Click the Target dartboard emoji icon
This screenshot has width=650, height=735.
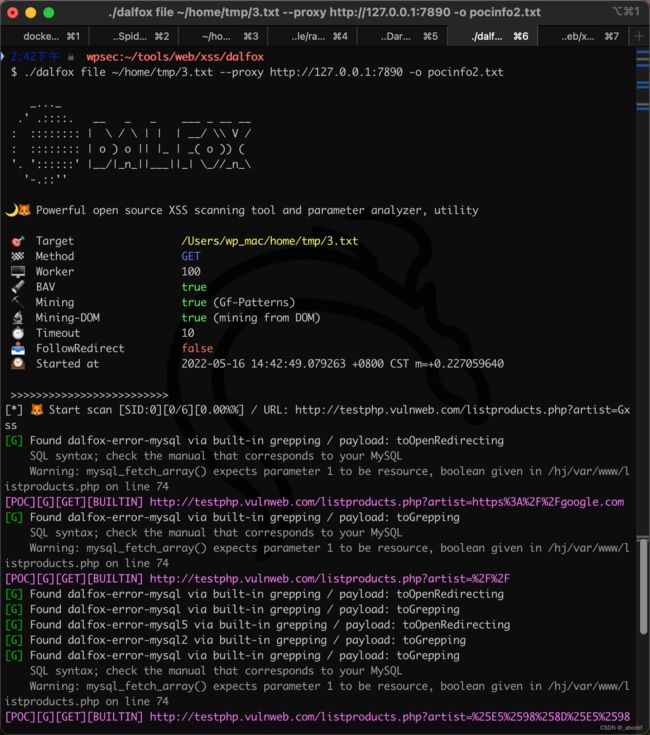tap(18, 241)
